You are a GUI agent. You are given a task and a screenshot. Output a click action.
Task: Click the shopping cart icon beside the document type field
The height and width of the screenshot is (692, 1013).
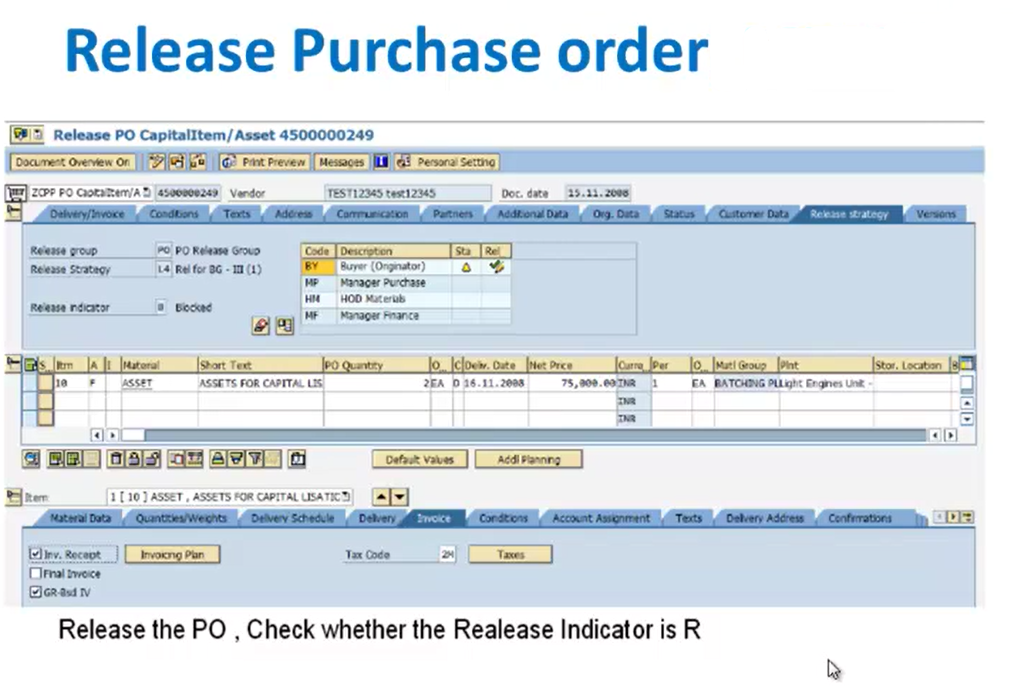(16, 193)
